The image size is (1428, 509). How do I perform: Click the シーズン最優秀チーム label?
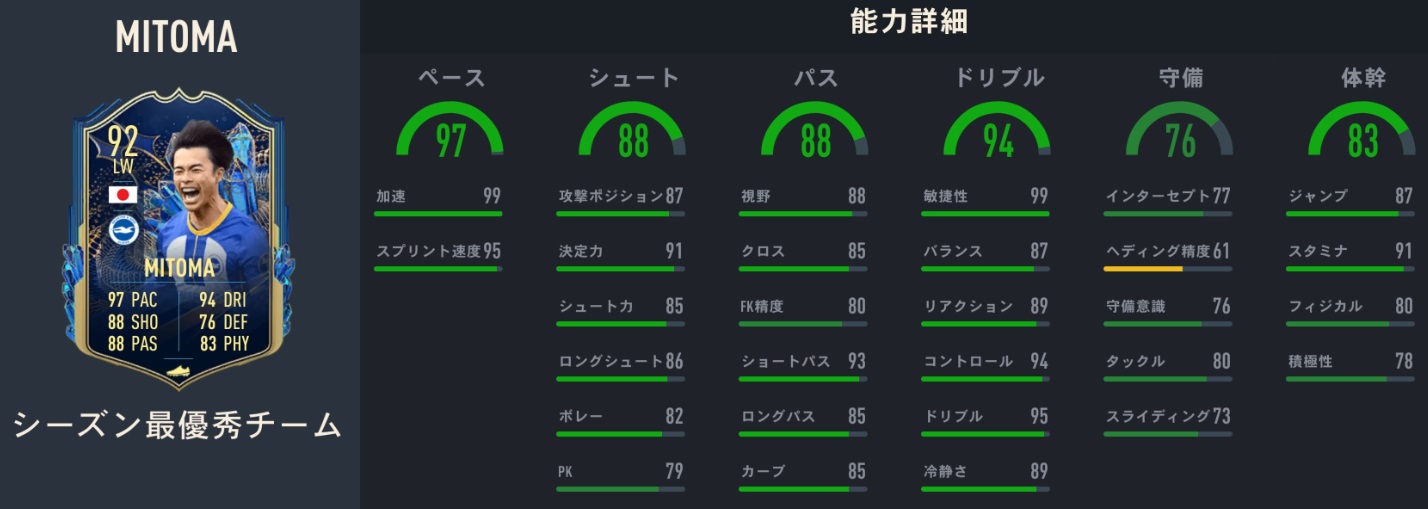[177, 426]
